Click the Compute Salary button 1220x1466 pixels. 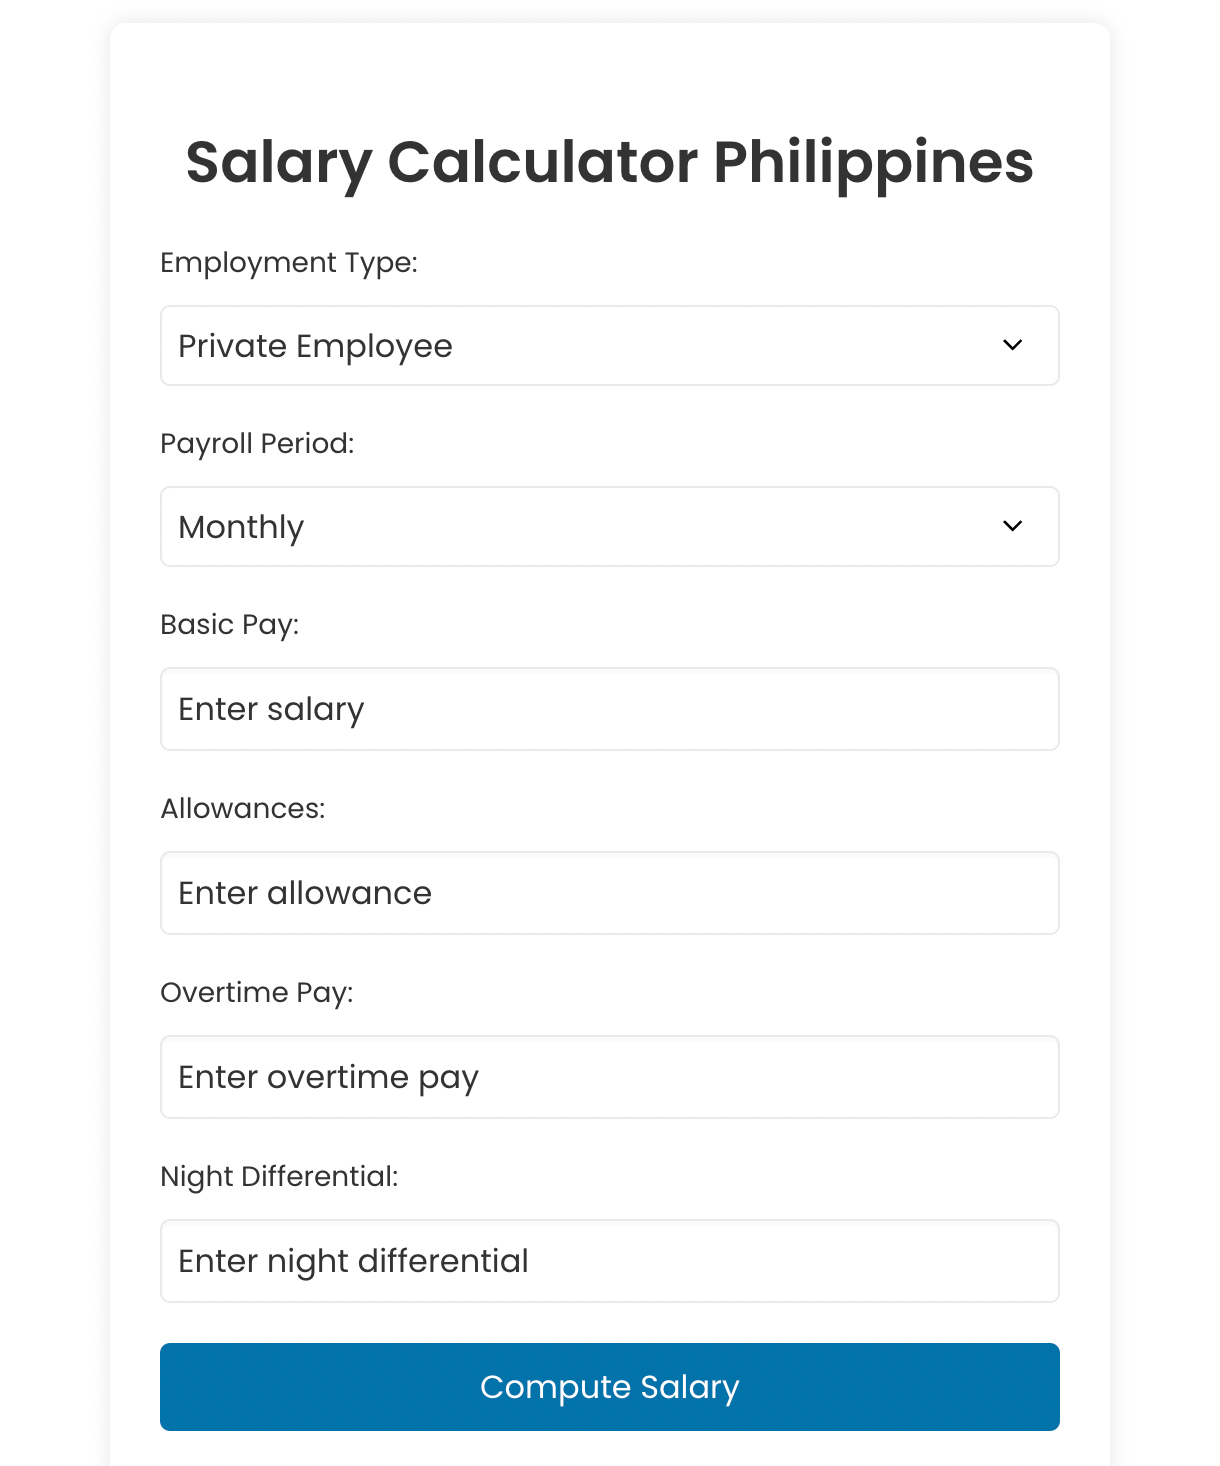point(609,1387)
